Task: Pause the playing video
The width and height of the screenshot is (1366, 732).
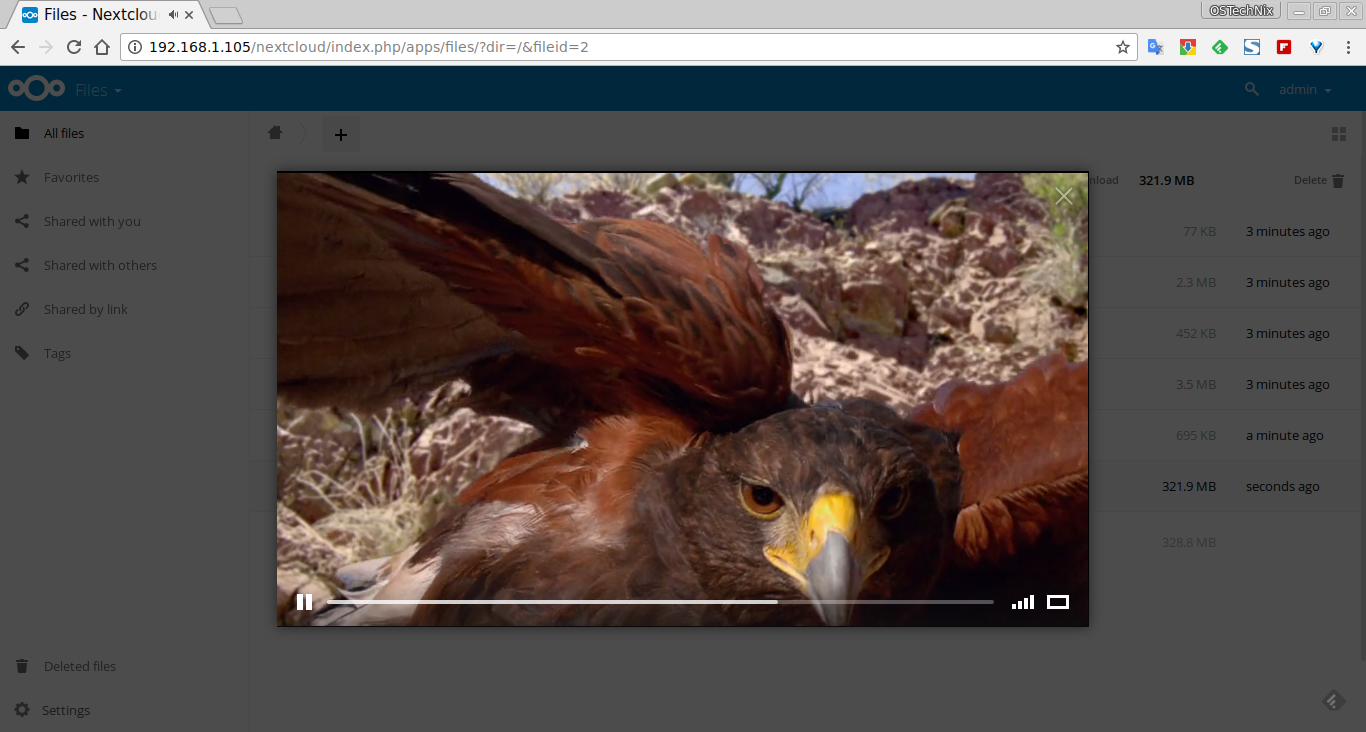Action: tap(304, 602)
